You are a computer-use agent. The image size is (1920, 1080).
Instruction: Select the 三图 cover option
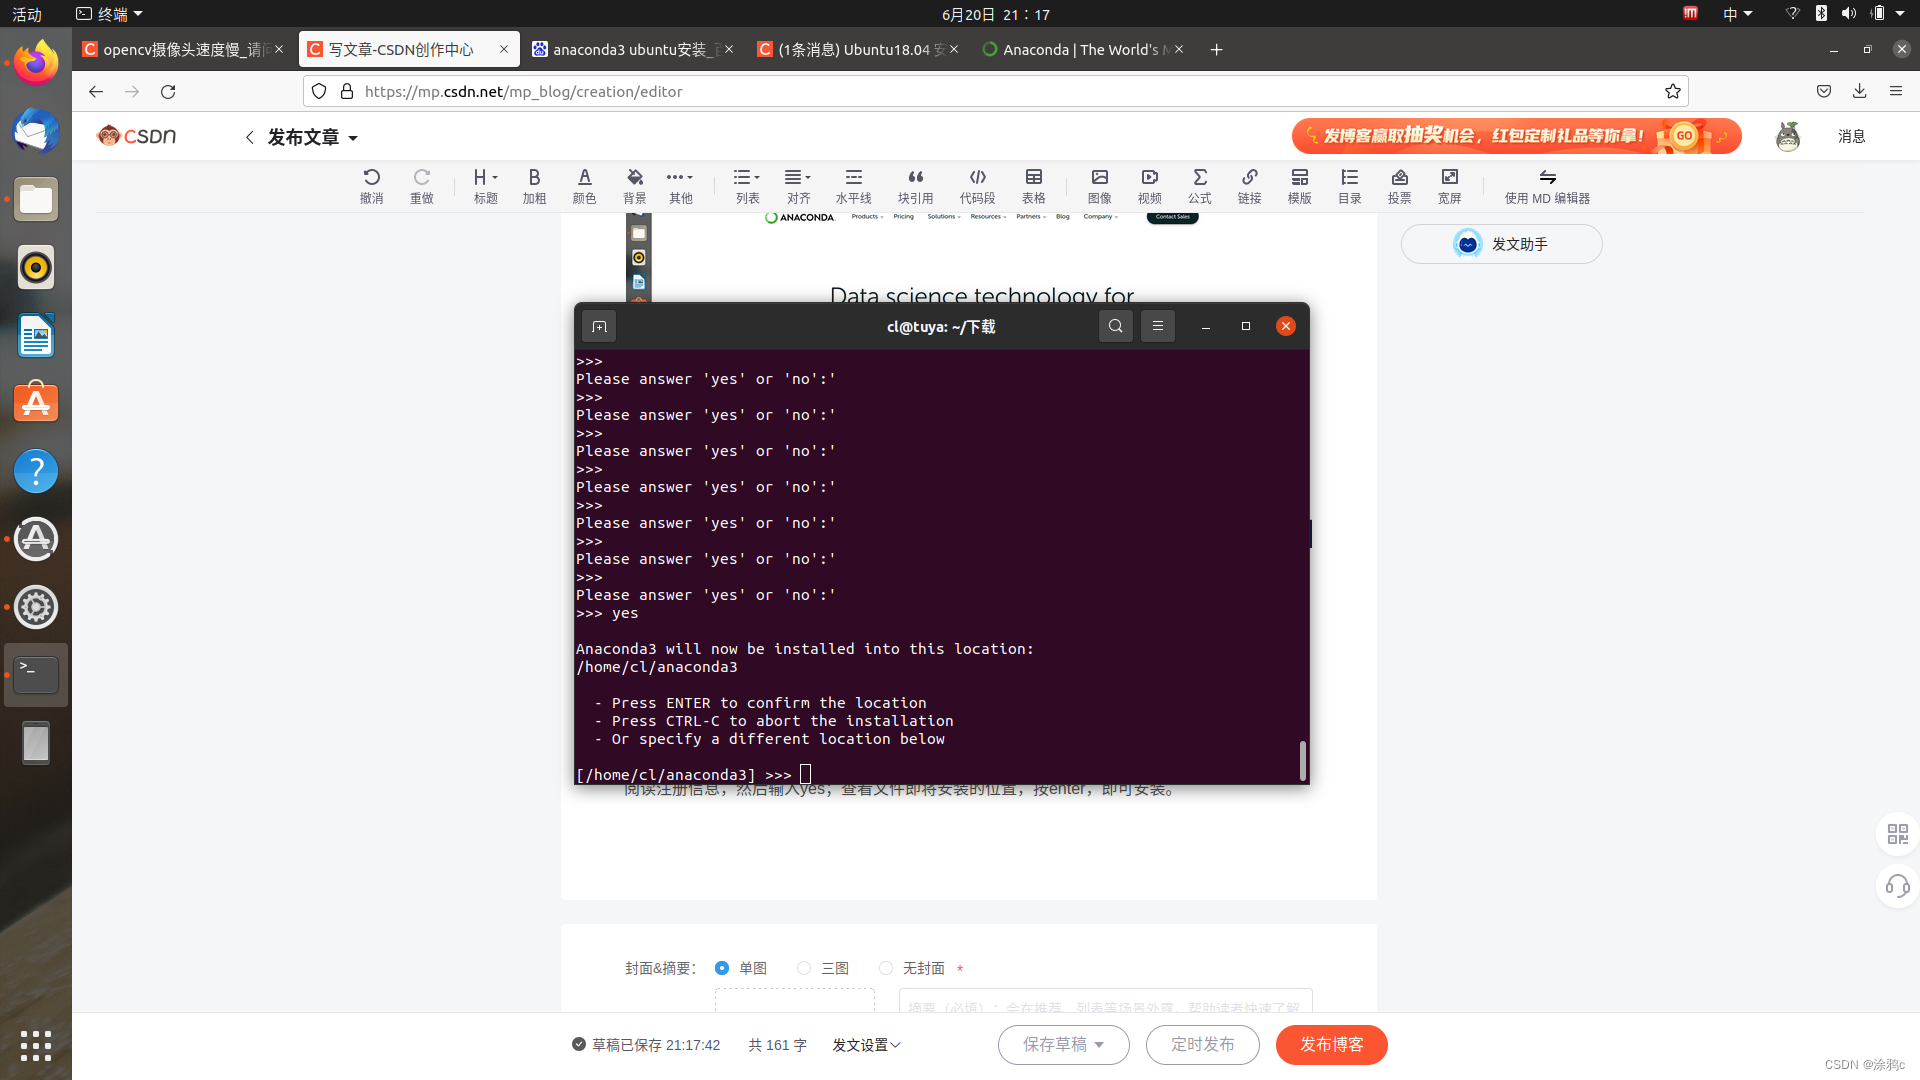[804, 968]
